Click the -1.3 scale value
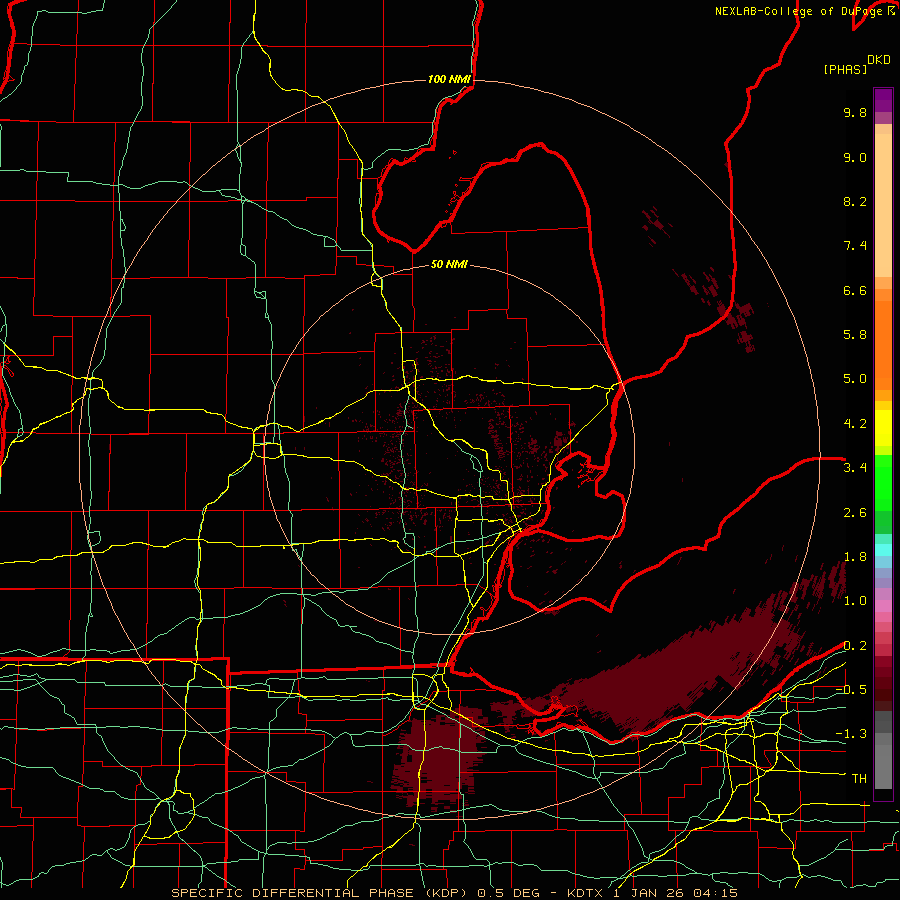The height and width of the screenshot is (900, 900). coord(851,734)
